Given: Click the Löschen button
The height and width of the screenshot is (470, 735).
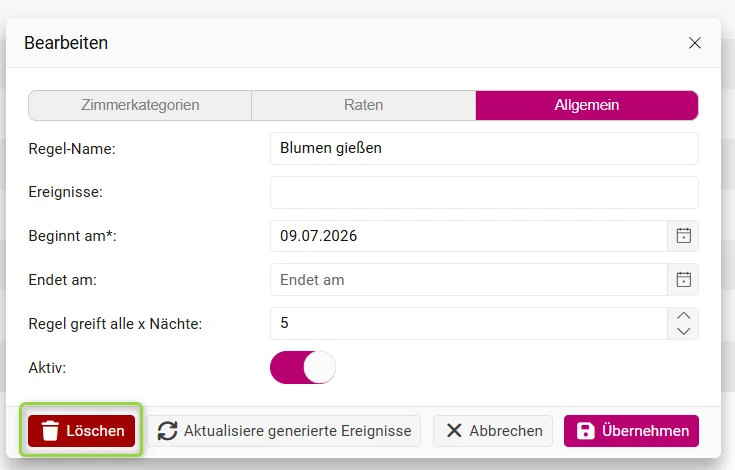Looking at the screenshot, I should (82, 431).
